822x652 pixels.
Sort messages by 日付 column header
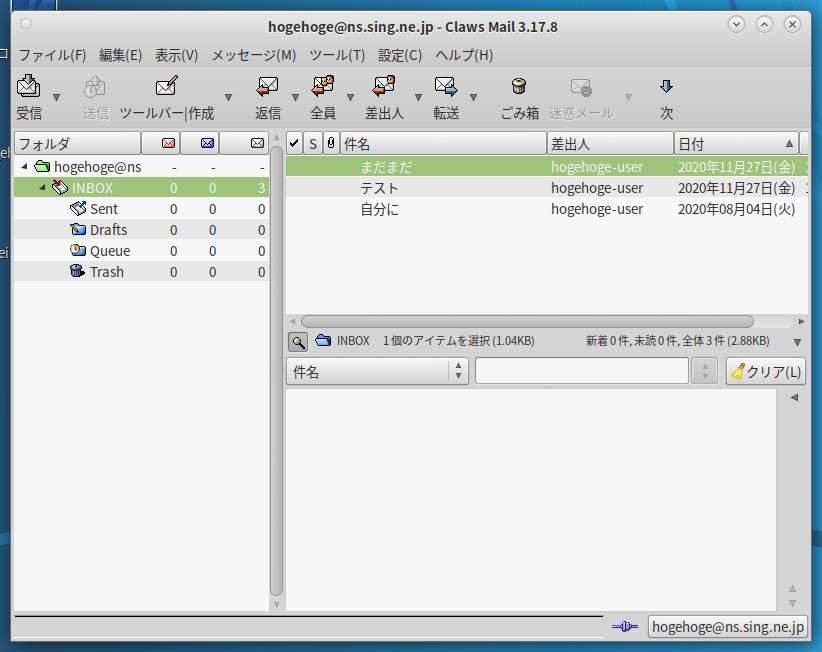736,143
